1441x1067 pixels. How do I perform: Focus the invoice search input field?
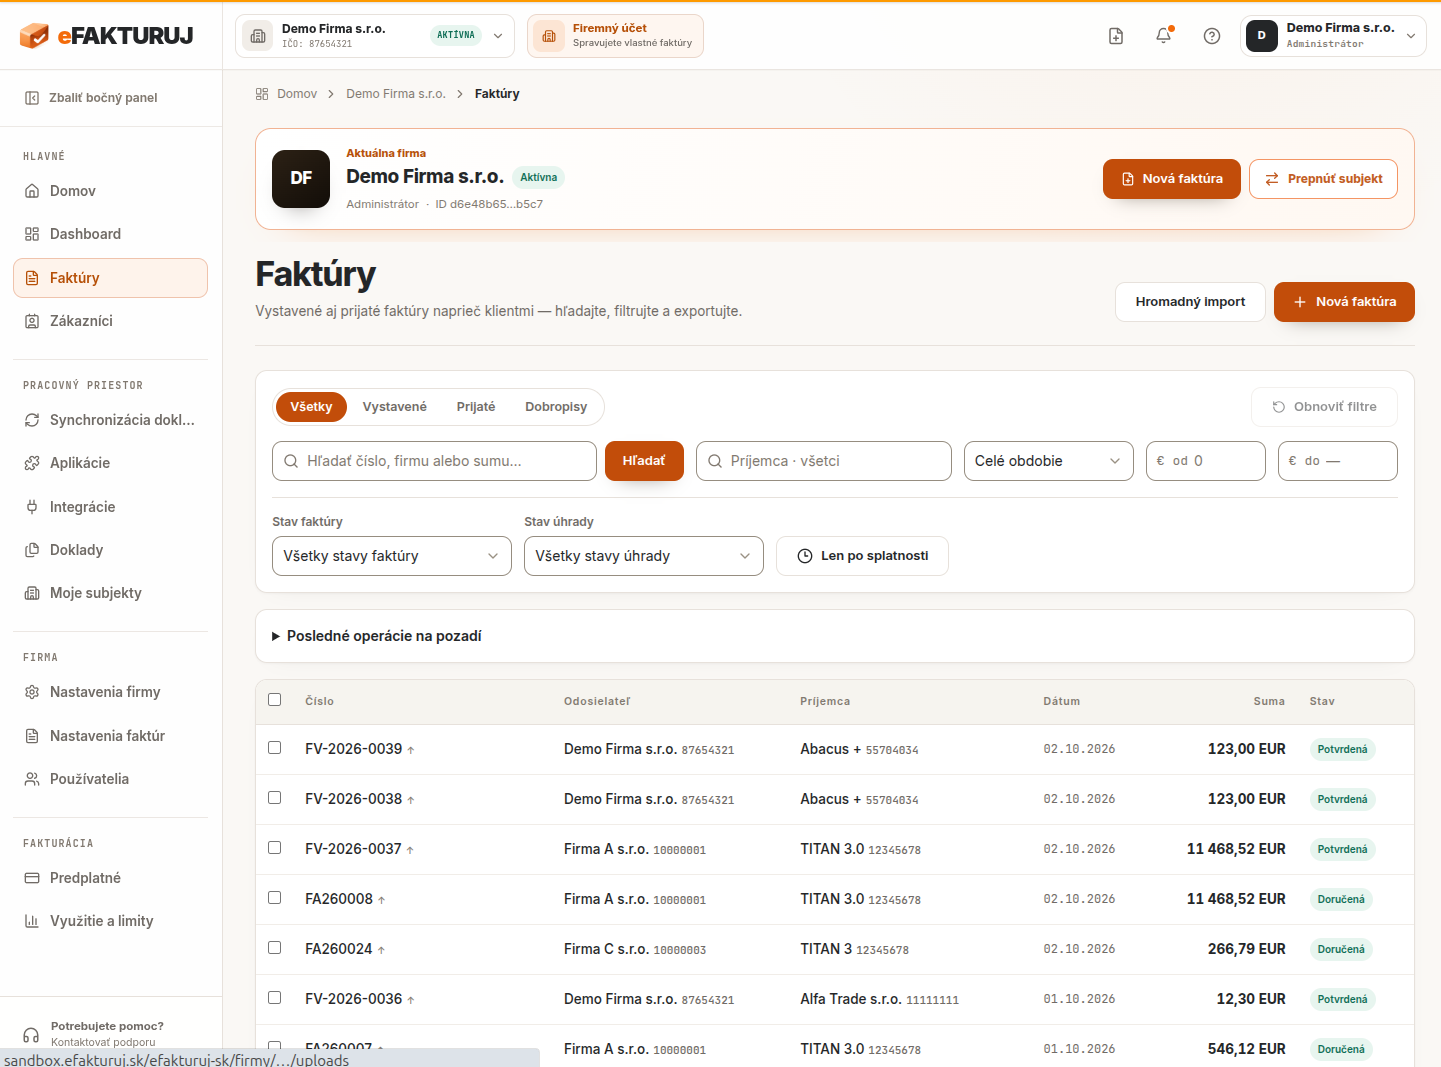tap(434, 461)
